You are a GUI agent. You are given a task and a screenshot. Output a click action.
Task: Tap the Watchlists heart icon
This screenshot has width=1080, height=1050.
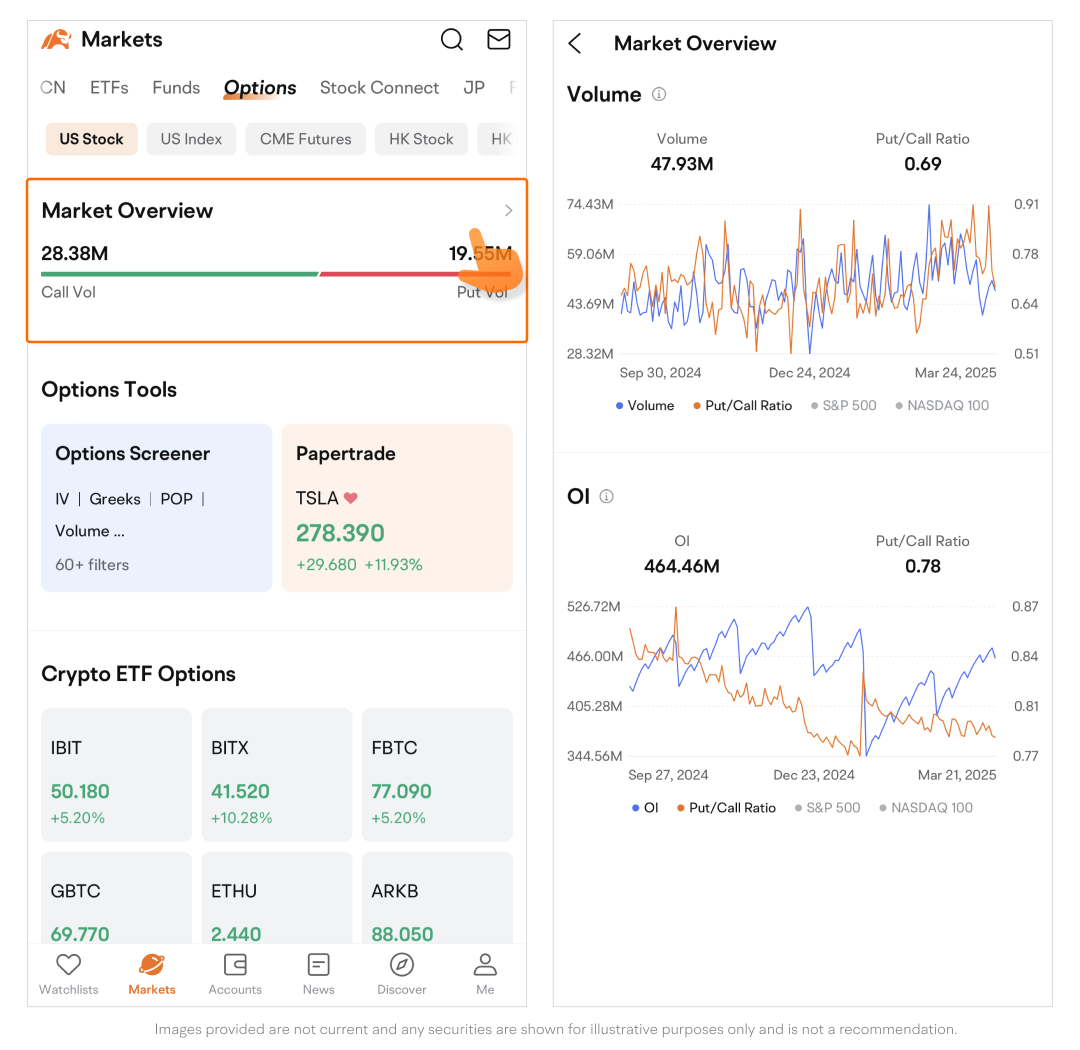tap(68, 965)
